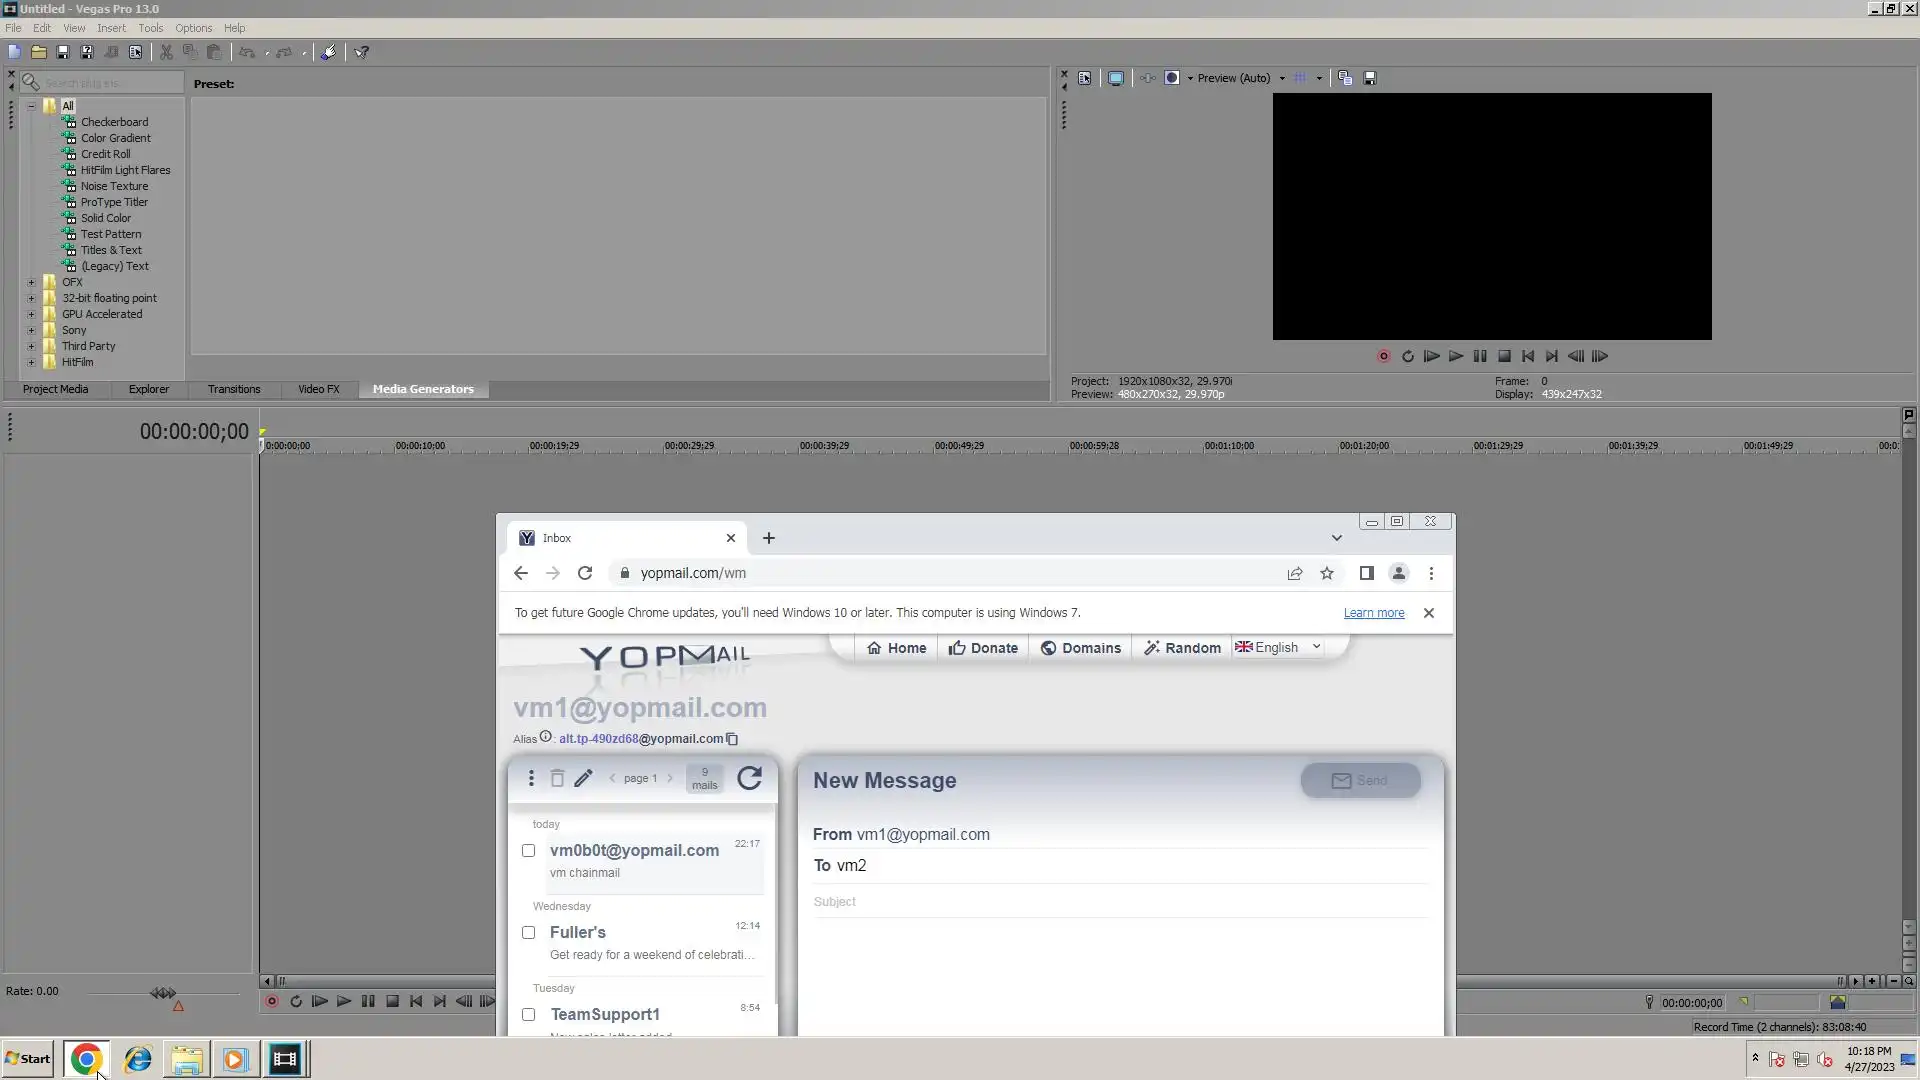Click the Cut scissors toolbar icon
Image resolution: width=1920 pixels, height=1080 pixels.
click(166, 52)
